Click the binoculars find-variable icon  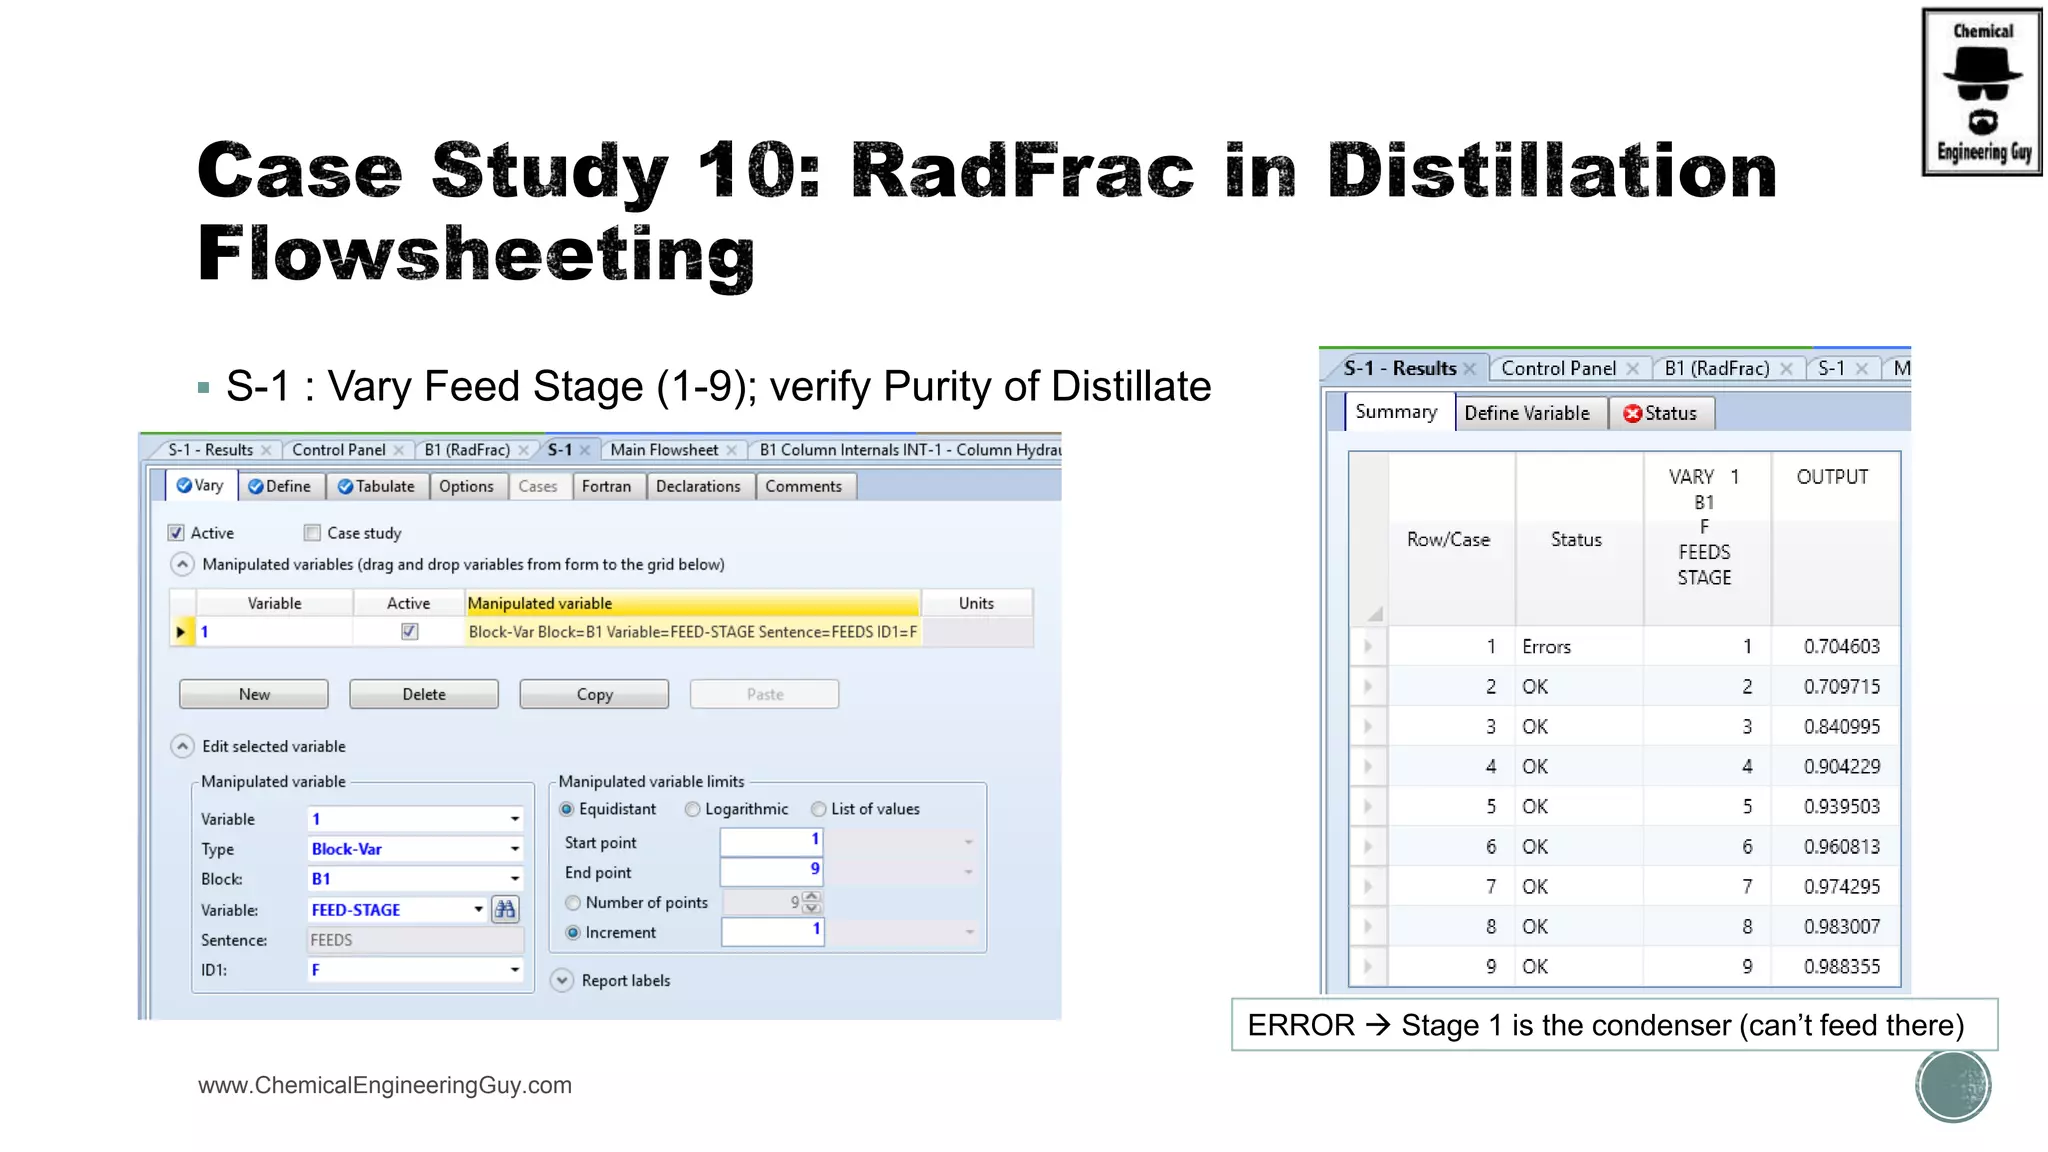(x=505, y=909)
